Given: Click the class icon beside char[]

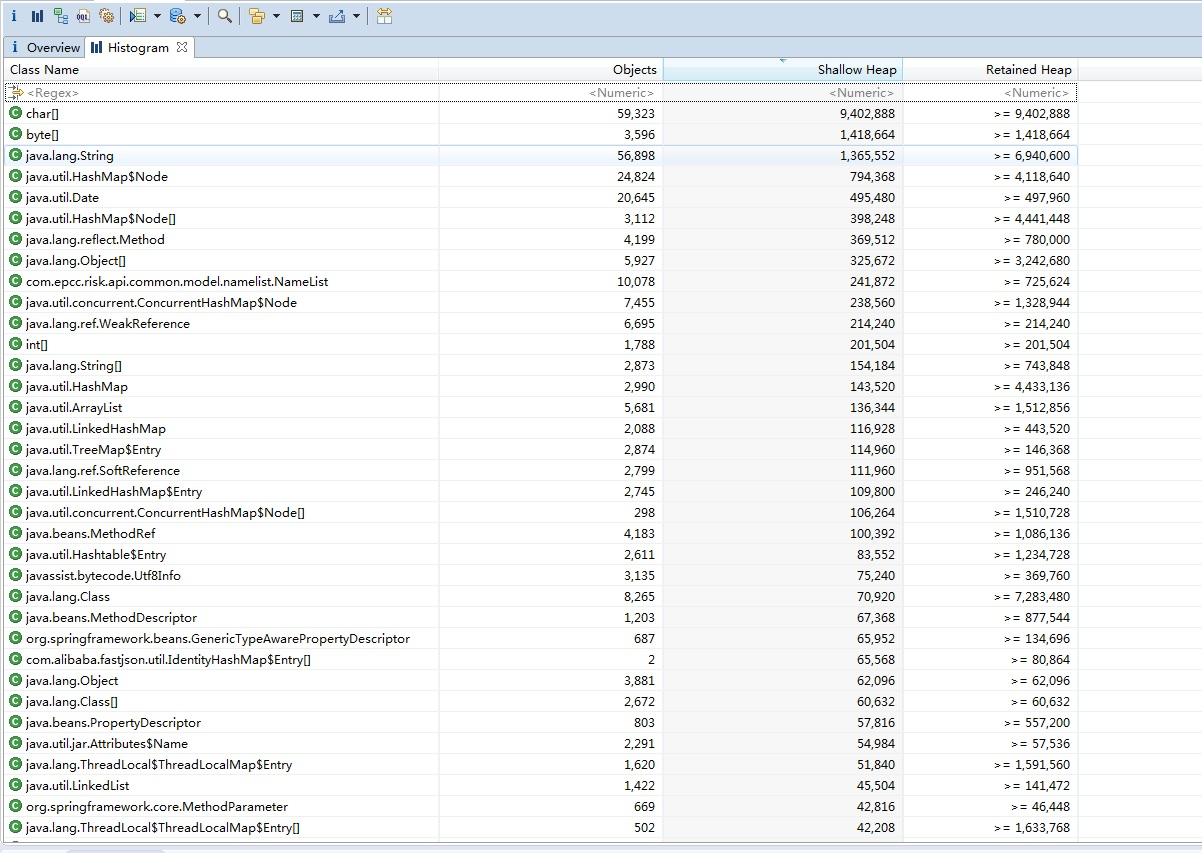Looking at the screenshot, I should point(15,113).
